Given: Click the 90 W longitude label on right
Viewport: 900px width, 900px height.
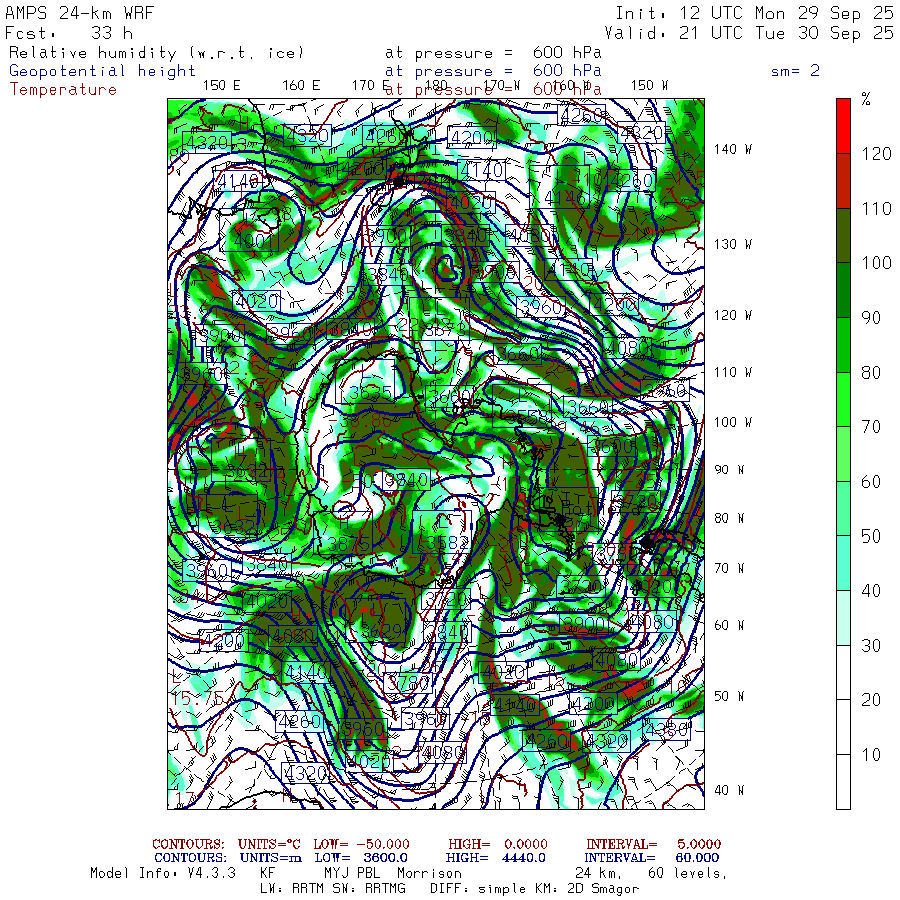Looking at the screenshot, I should 733,470.
